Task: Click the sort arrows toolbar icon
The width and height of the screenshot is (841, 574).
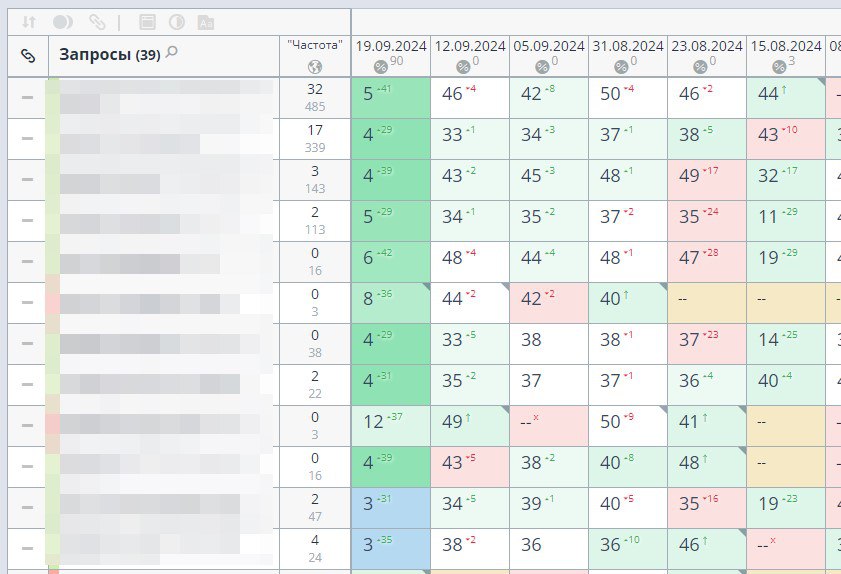Action: [x=29, y=22]
